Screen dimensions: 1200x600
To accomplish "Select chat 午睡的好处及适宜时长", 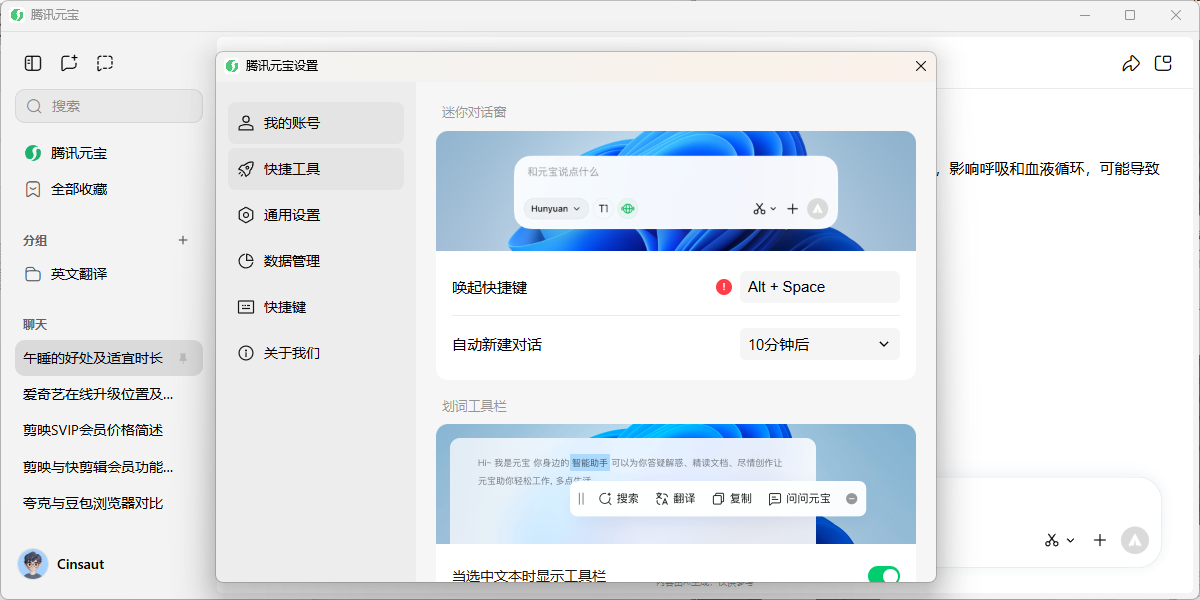I will point(109,358).
